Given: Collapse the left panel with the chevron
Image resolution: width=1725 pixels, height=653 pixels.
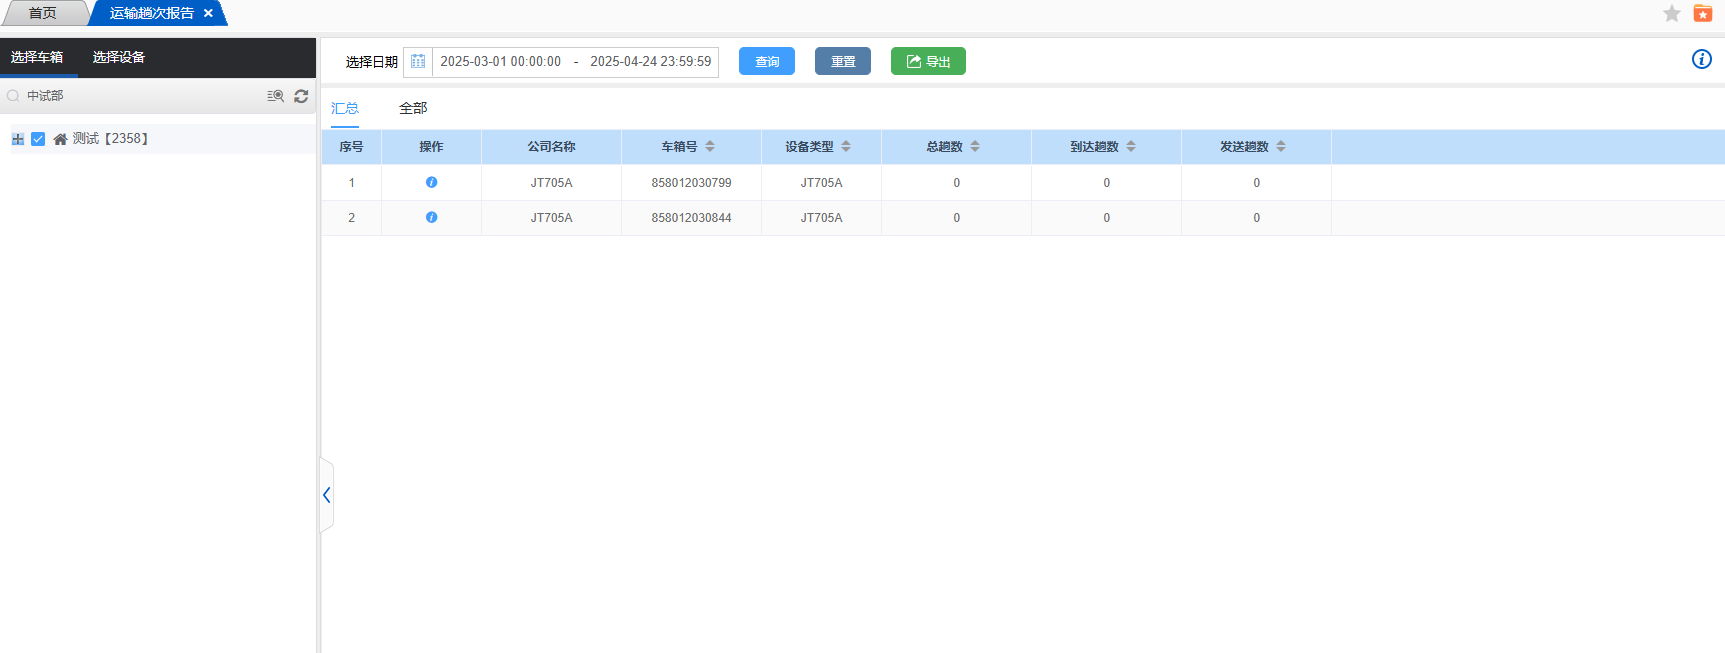Looking at the screenshot, I should coord(326,495).
